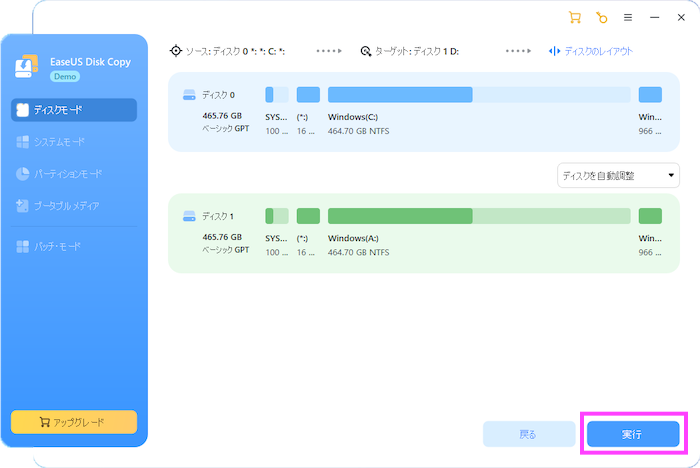Click the cart icon on アップグレード

(44, 422)
